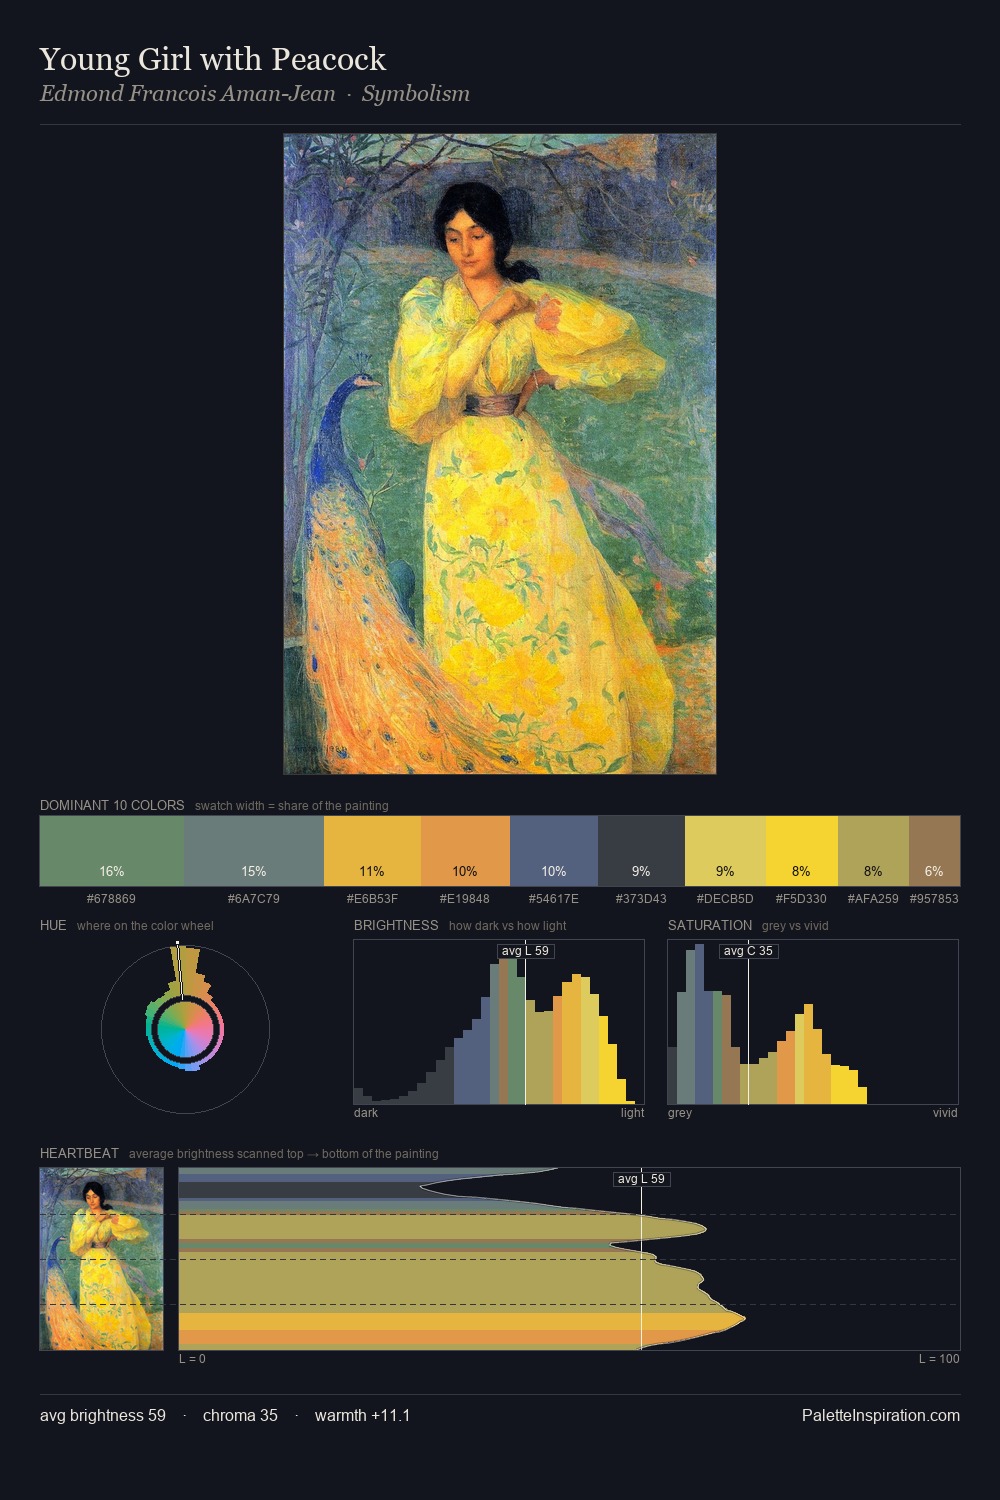Click the title Young Girl with Peacock
The width and height of the screenshot is (1000, 1500).
coord(213,59)
